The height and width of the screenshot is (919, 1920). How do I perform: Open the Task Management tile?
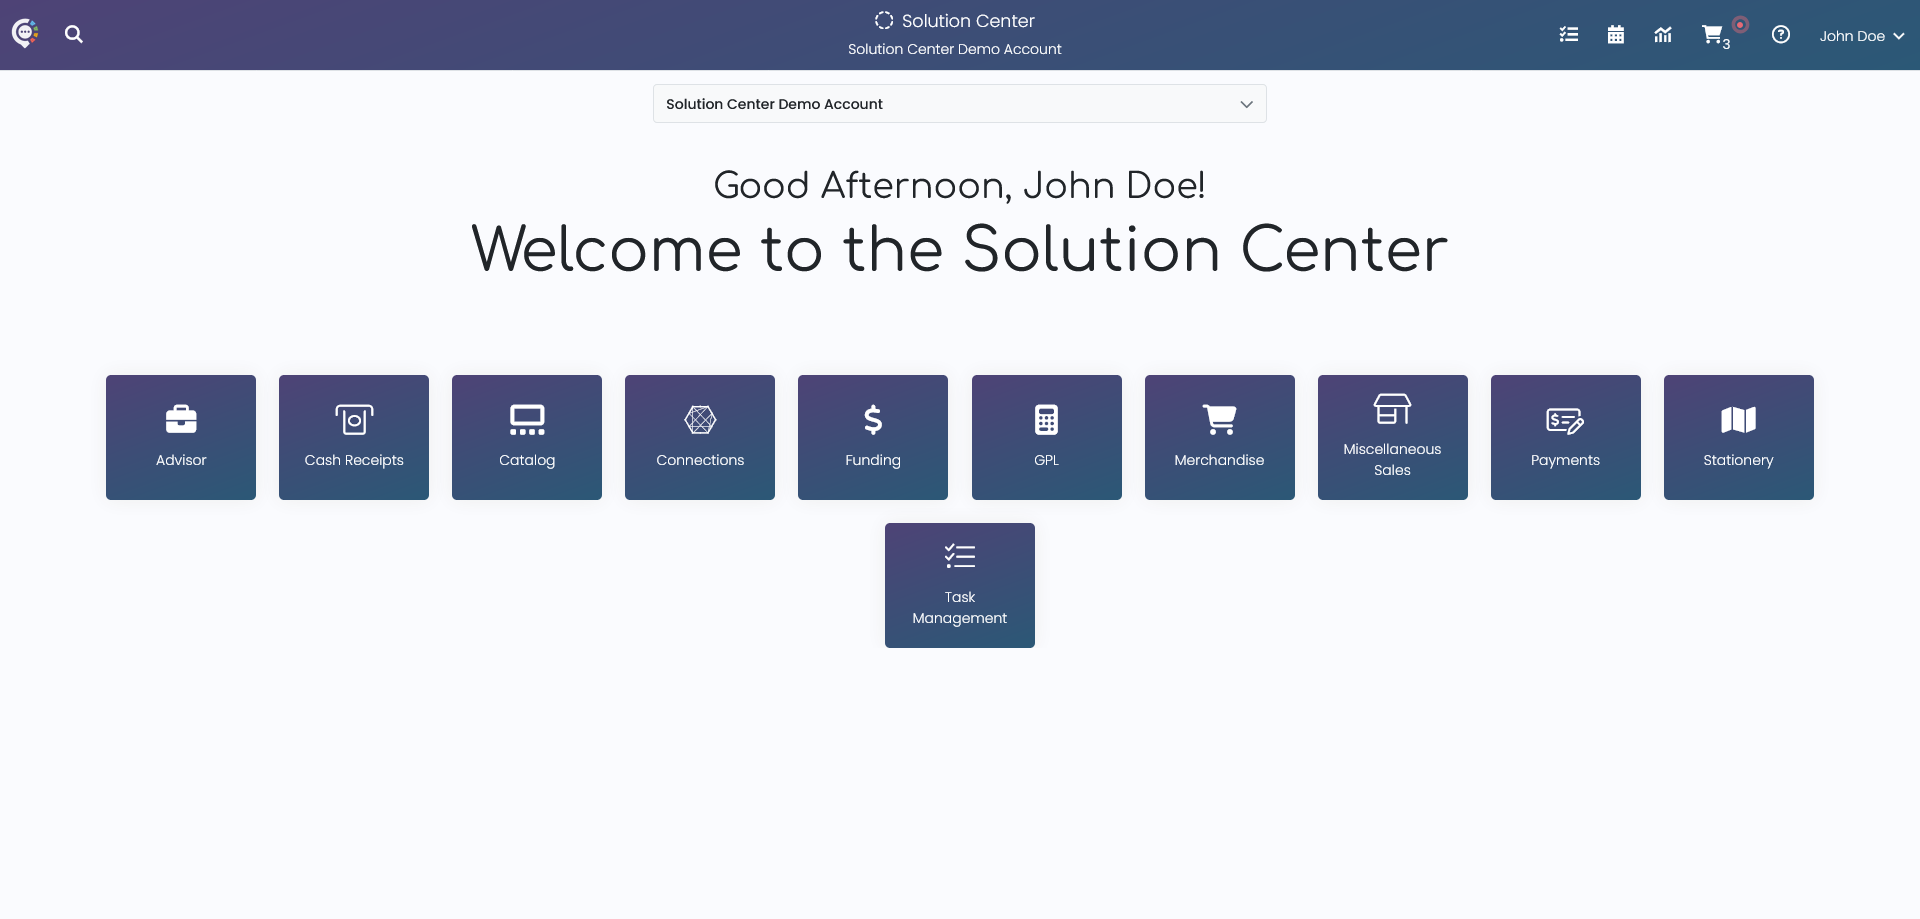click(959, 585)
